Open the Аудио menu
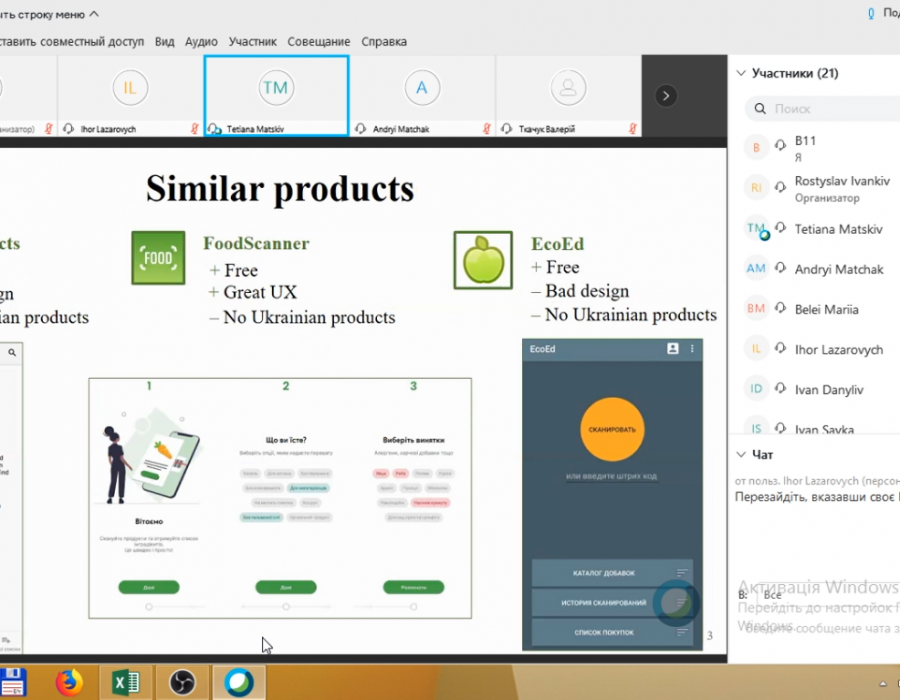The width and height of the screenshot is (900, 700). point(201,42)
